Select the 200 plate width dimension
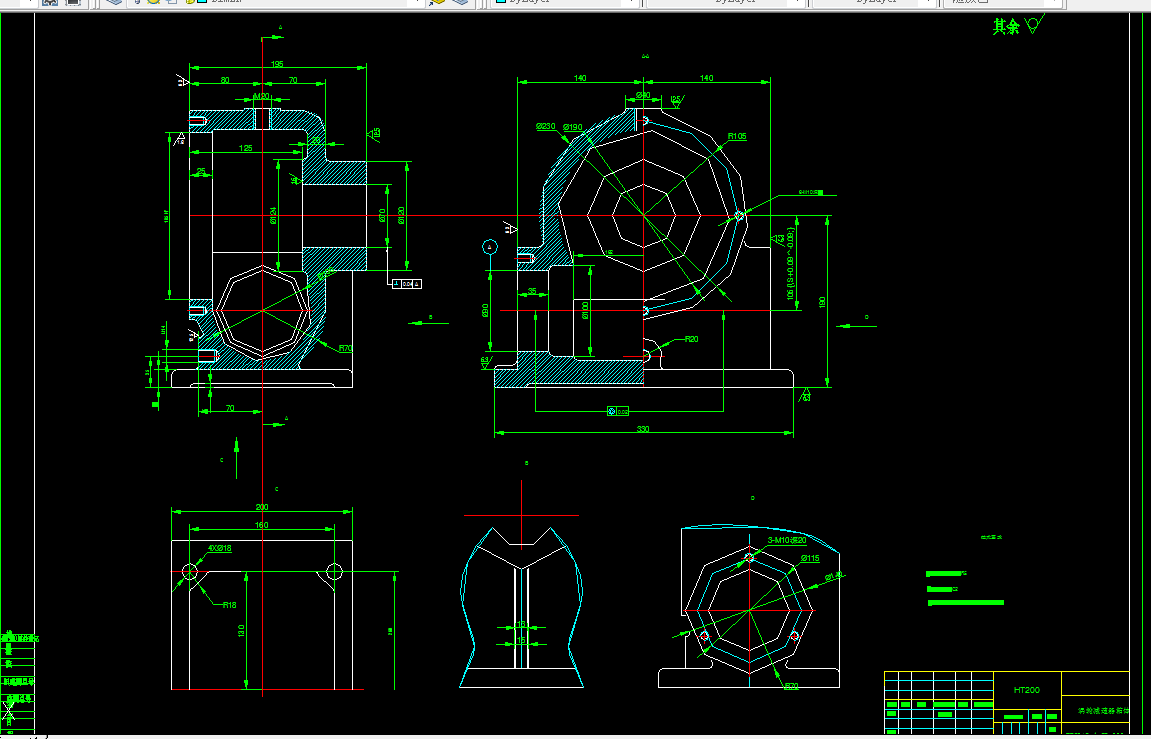This screenshot has height=739, width=1151. [261, 507]
